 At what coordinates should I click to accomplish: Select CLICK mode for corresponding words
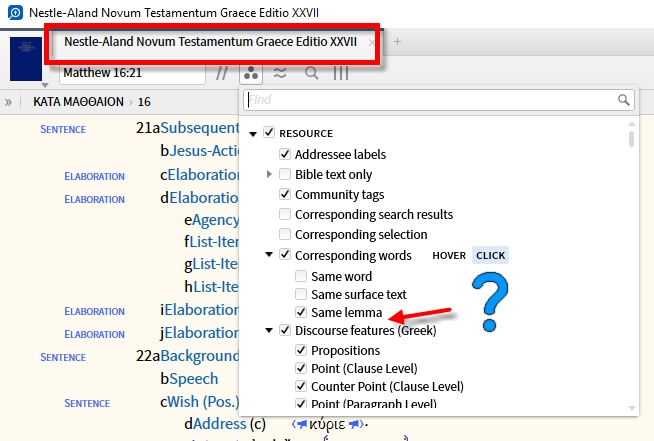[x=490, y=255]
